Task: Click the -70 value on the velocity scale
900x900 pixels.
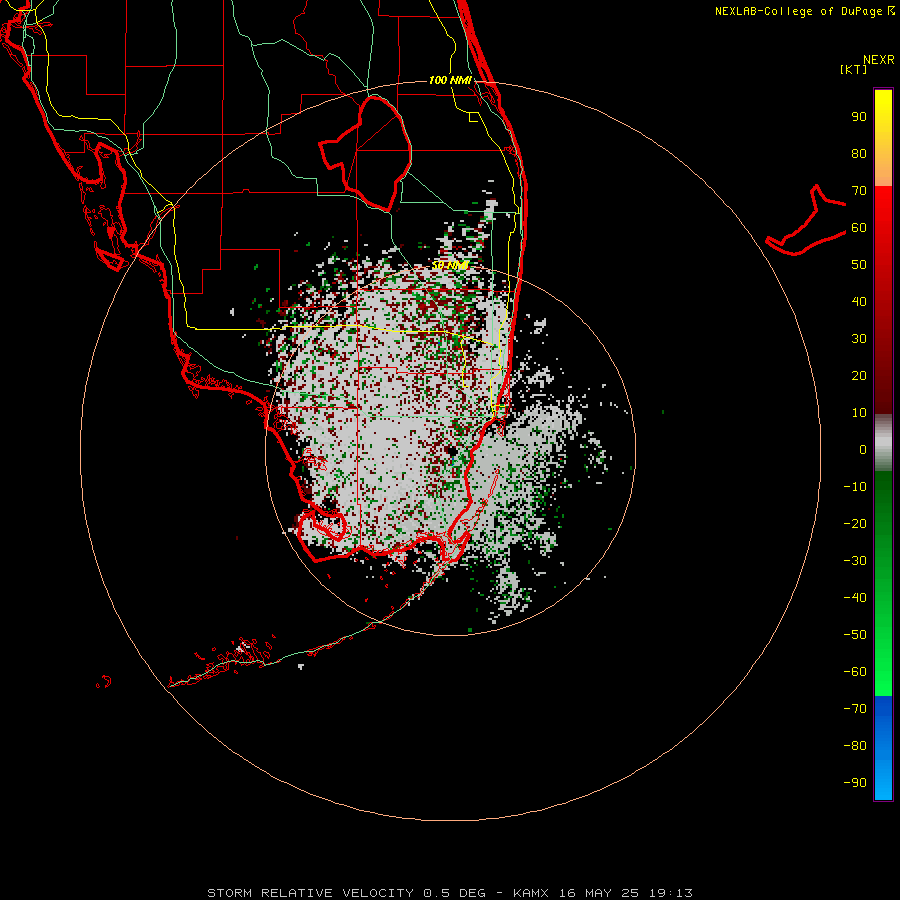Action: pos(855,709)
